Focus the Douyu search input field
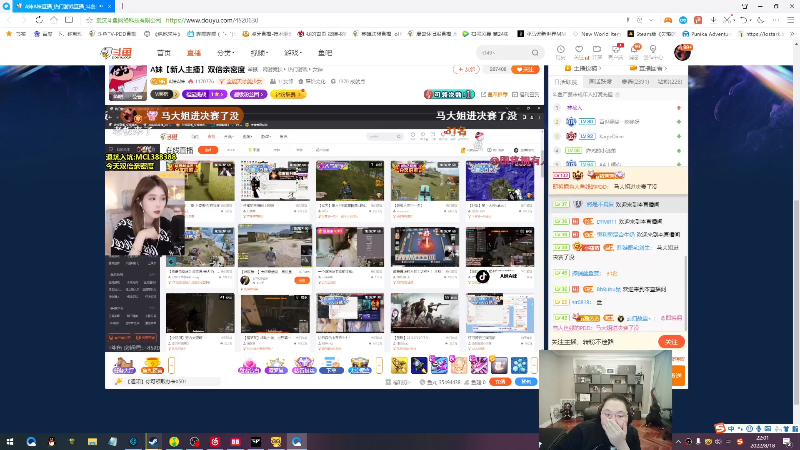Screen dimensions: 800x450 pyautogui.click(x=504, y=53)
